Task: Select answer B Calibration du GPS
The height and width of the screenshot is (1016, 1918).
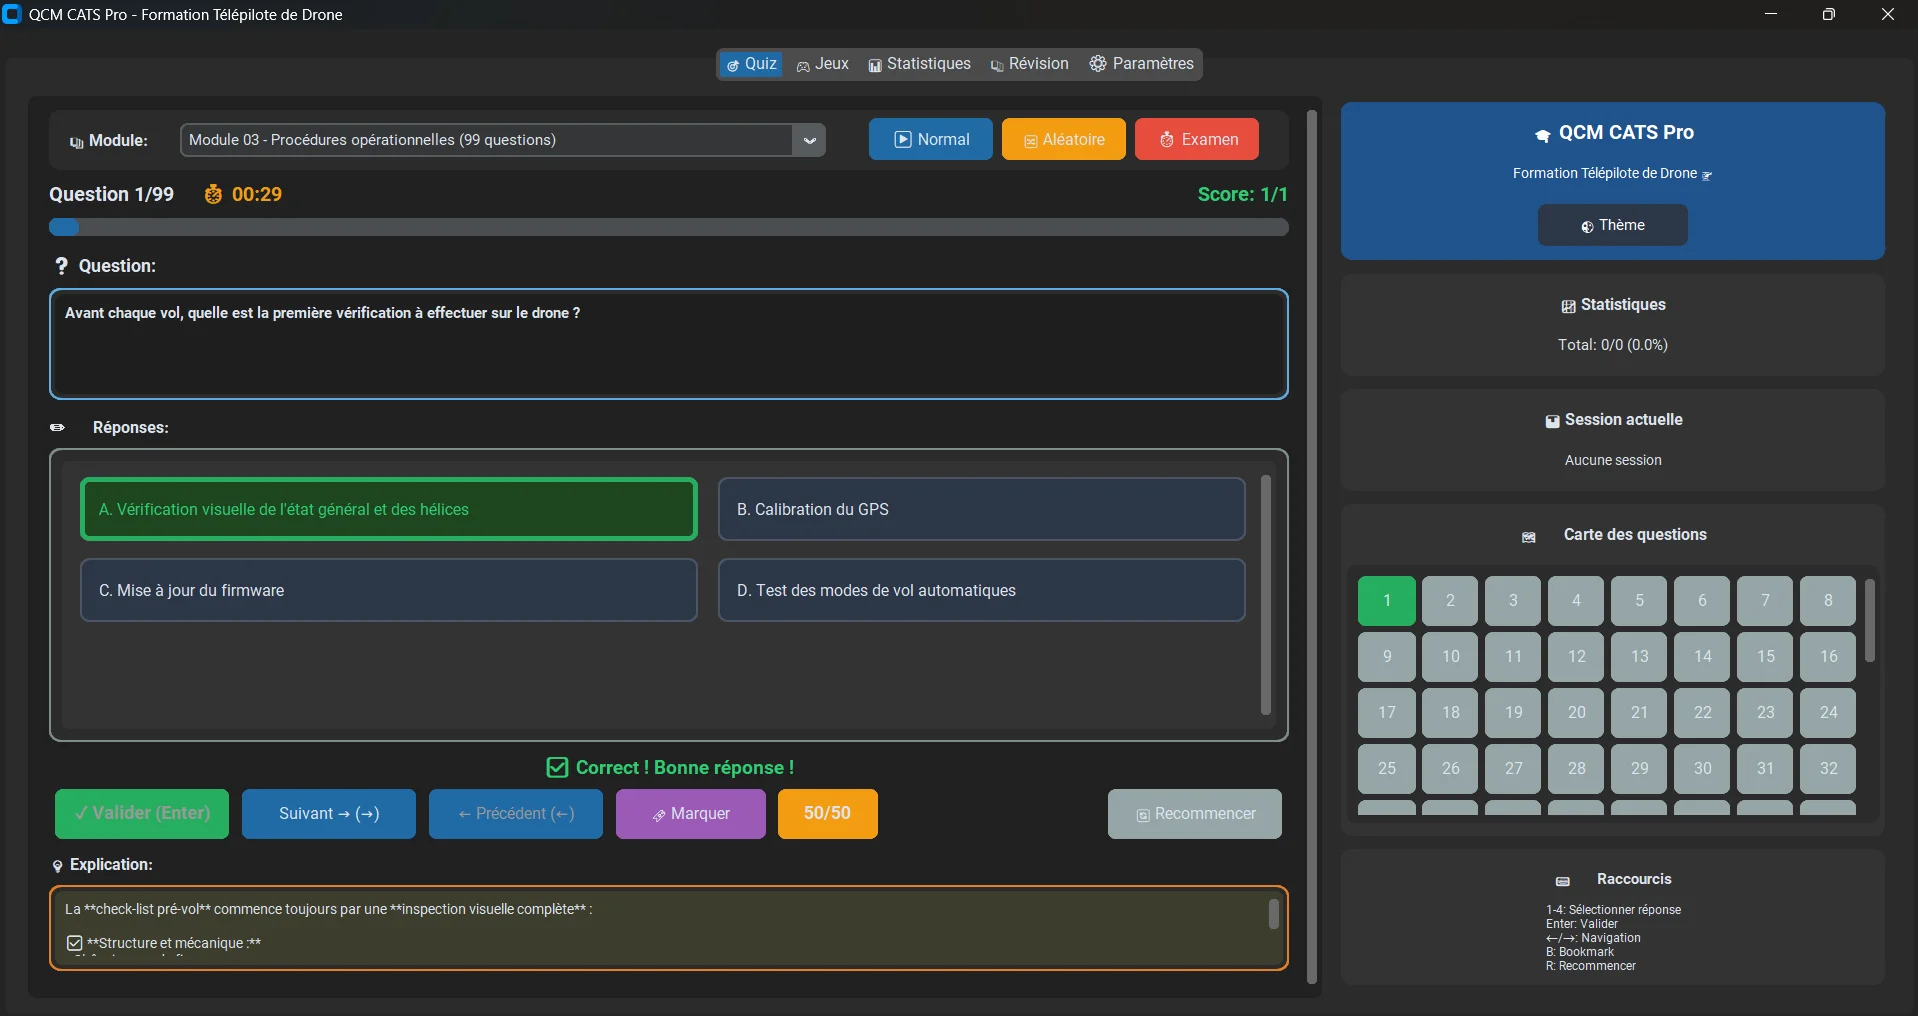Action: 981,510
